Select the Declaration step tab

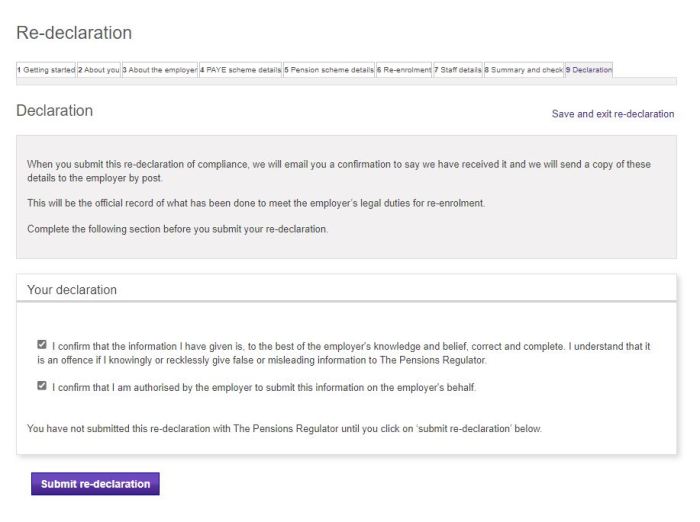(x=588, y=70)
